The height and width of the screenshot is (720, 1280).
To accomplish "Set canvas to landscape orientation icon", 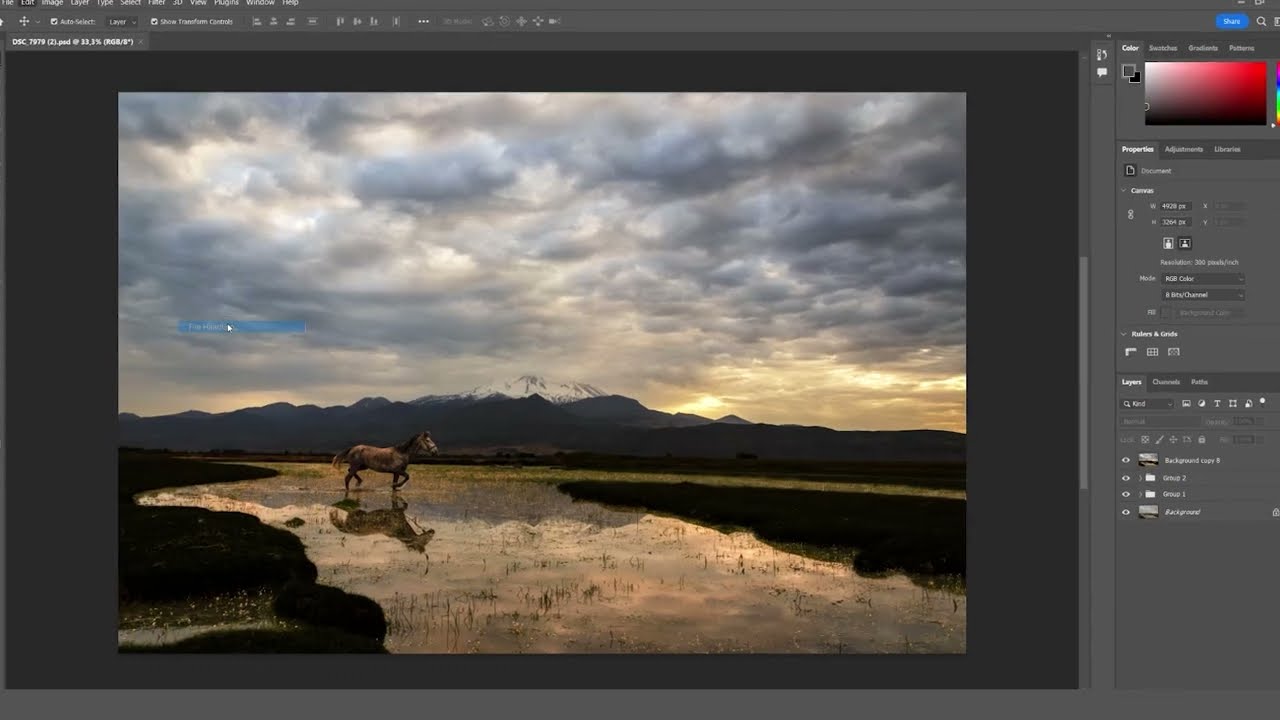I will 1184,243.
